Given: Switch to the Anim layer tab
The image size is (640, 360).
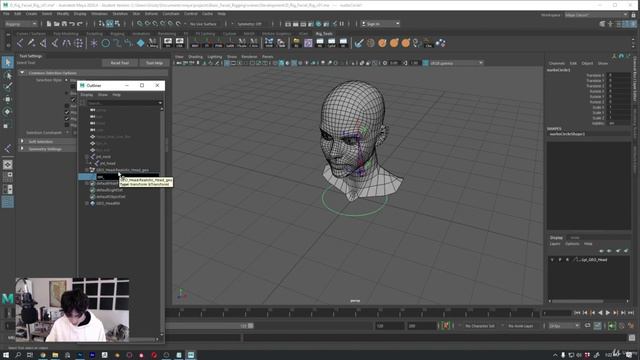Looking at the screenshot, I should (575, 238).
